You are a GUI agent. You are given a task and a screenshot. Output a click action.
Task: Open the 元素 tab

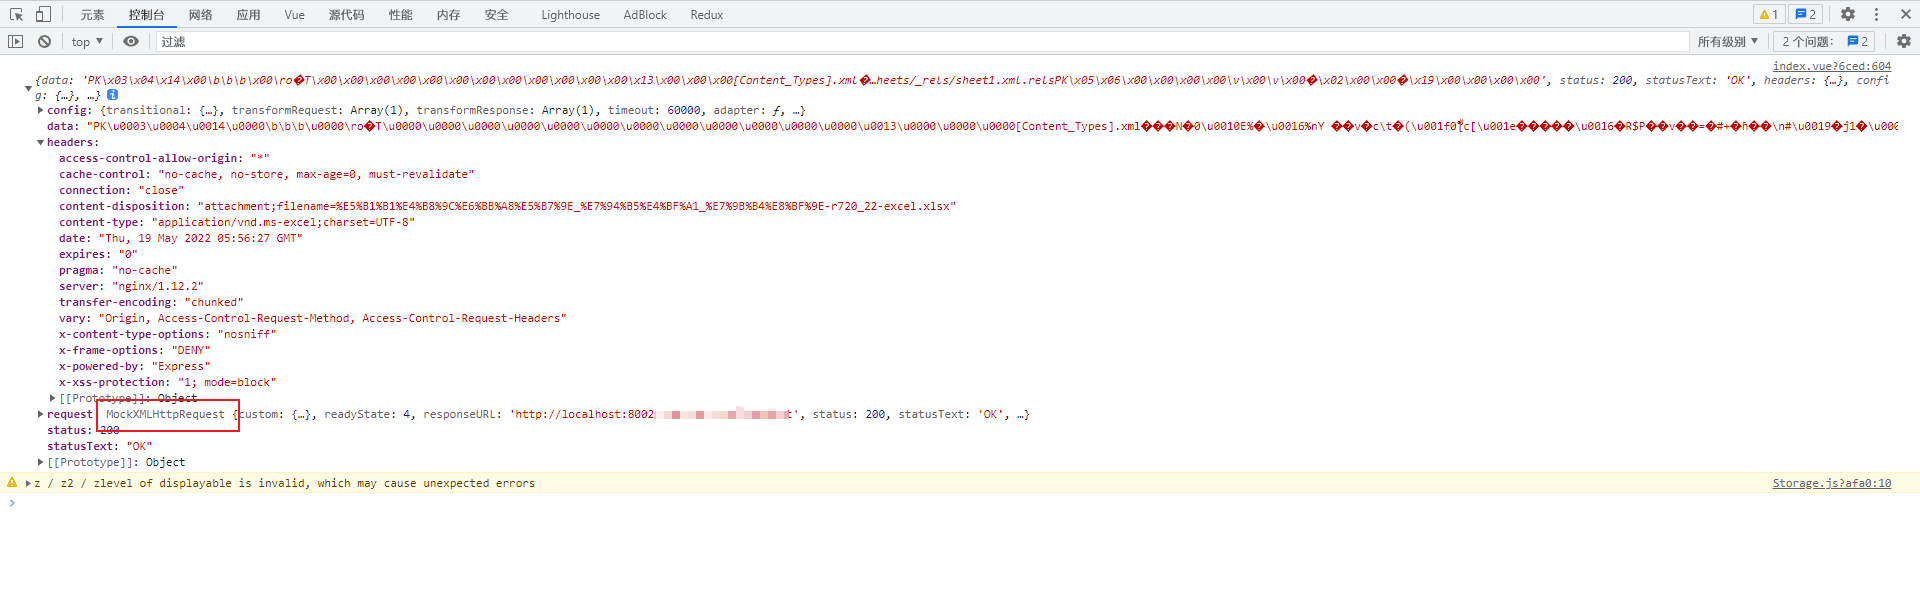pos(93,14)
